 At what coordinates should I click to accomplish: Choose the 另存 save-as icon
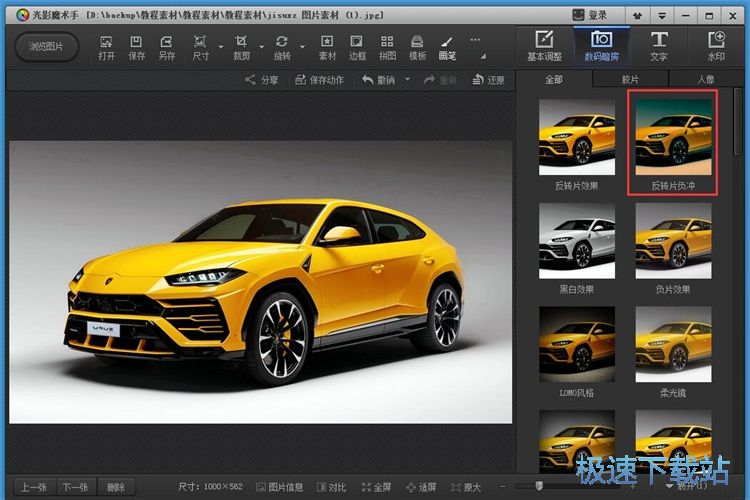click(x=166, y=48)
